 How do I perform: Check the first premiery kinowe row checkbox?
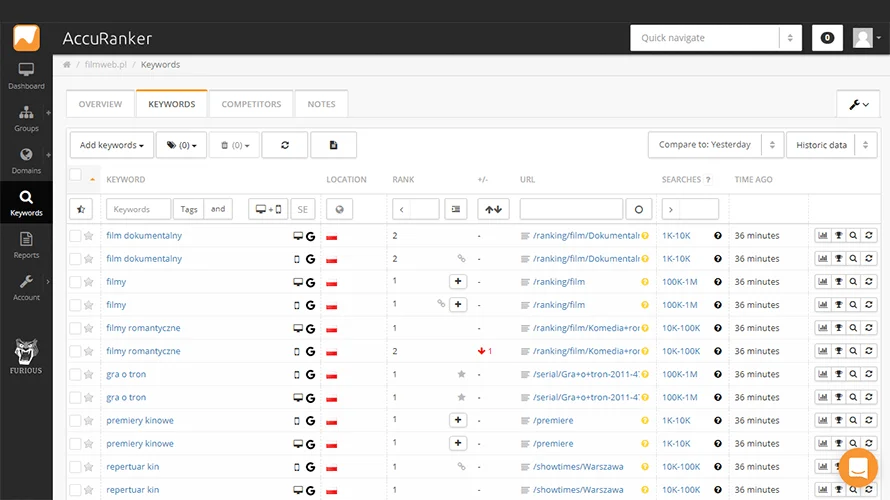point(75,421)
